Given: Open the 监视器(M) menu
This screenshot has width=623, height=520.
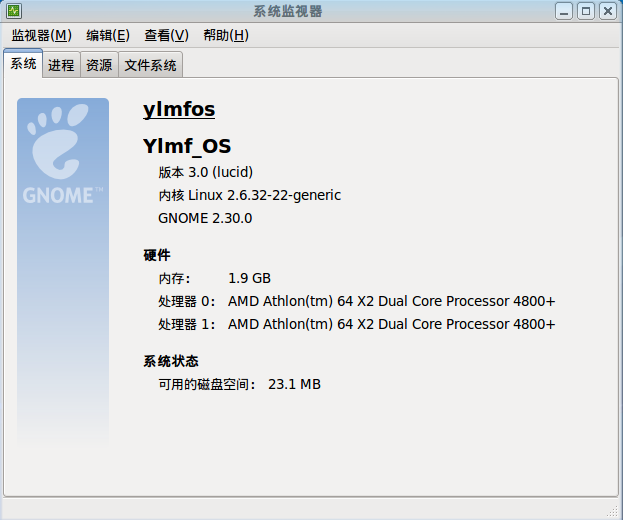Looking at the screenshot, I should [41, 35].
